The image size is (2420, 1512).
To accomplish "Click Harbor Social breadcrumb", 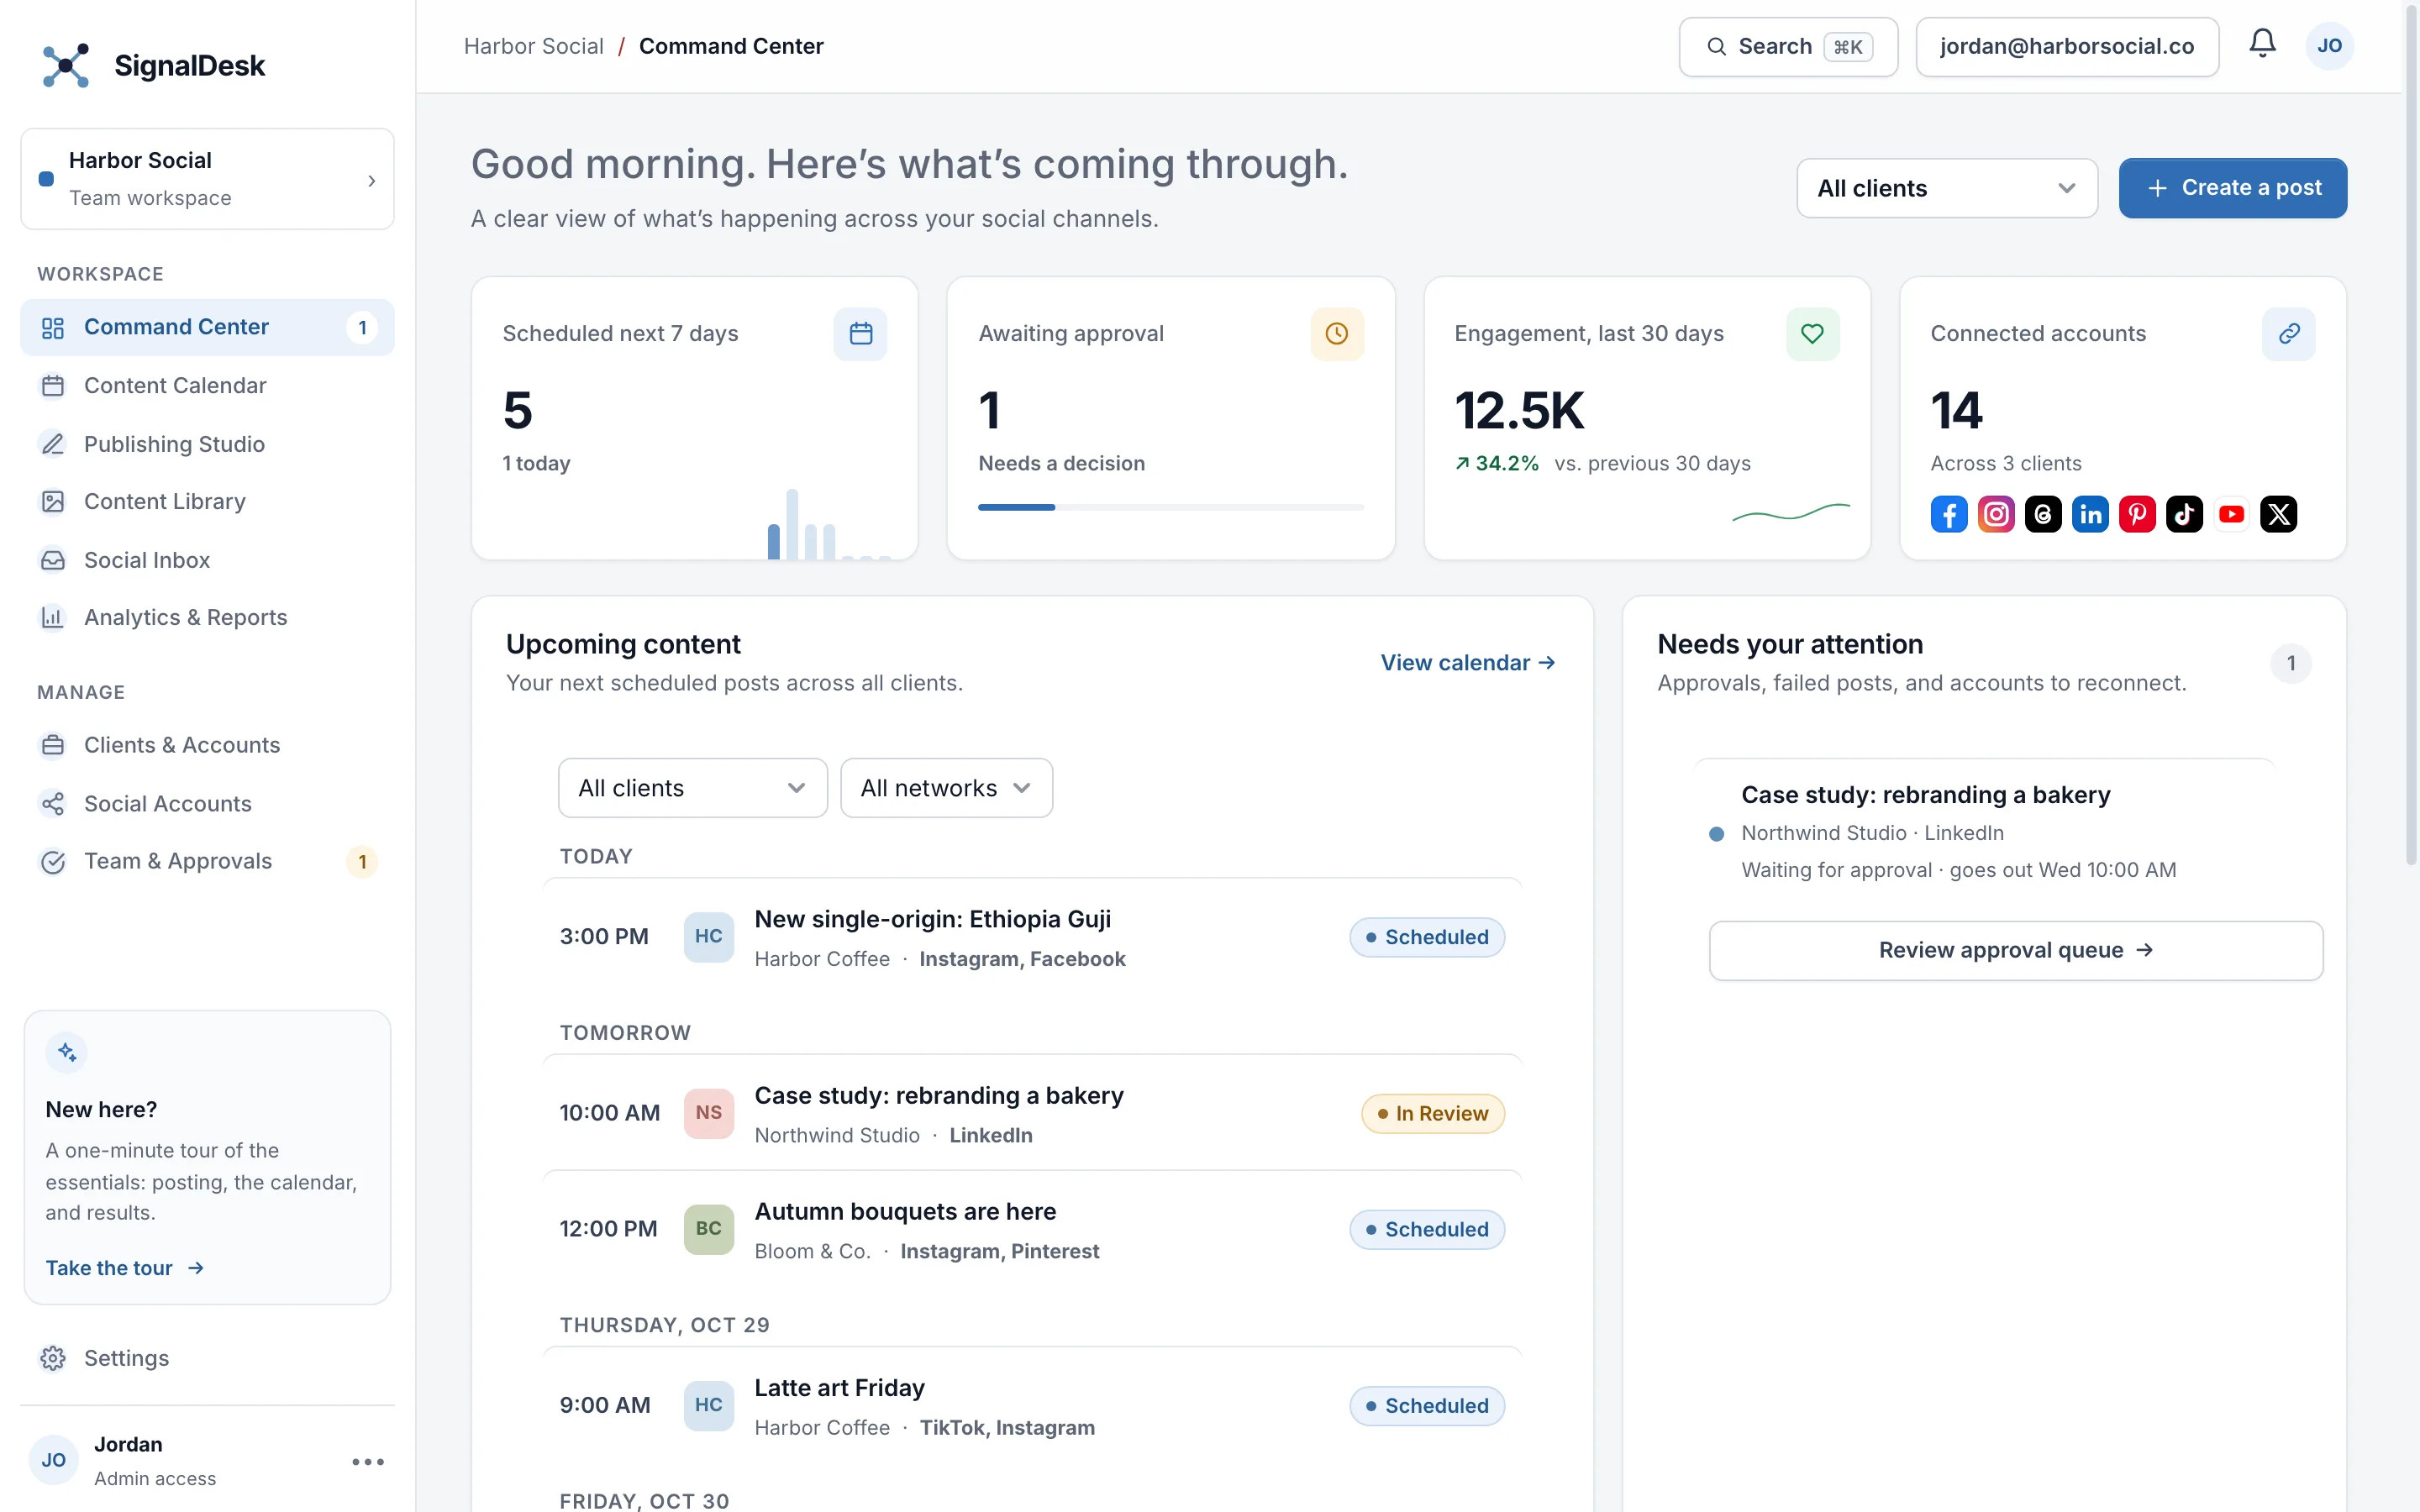I will point(533,46).
